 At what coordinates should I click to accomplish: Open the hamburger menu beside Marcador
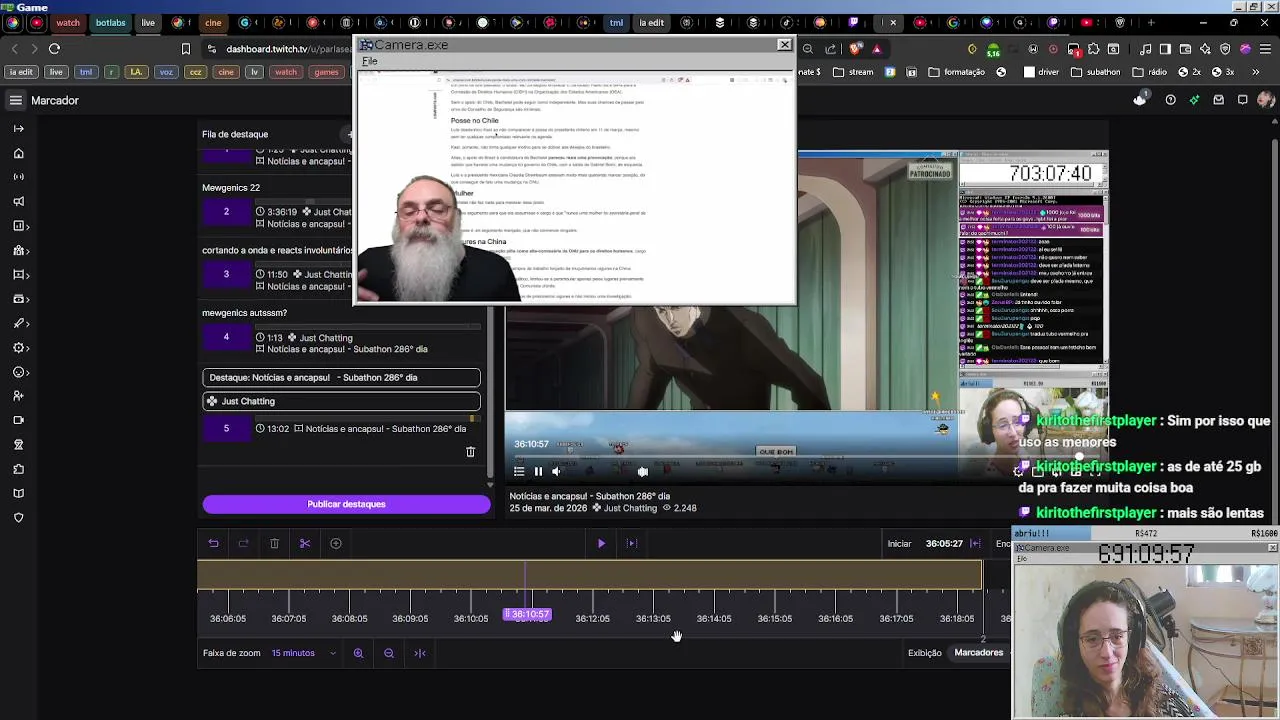coord(16,100)
